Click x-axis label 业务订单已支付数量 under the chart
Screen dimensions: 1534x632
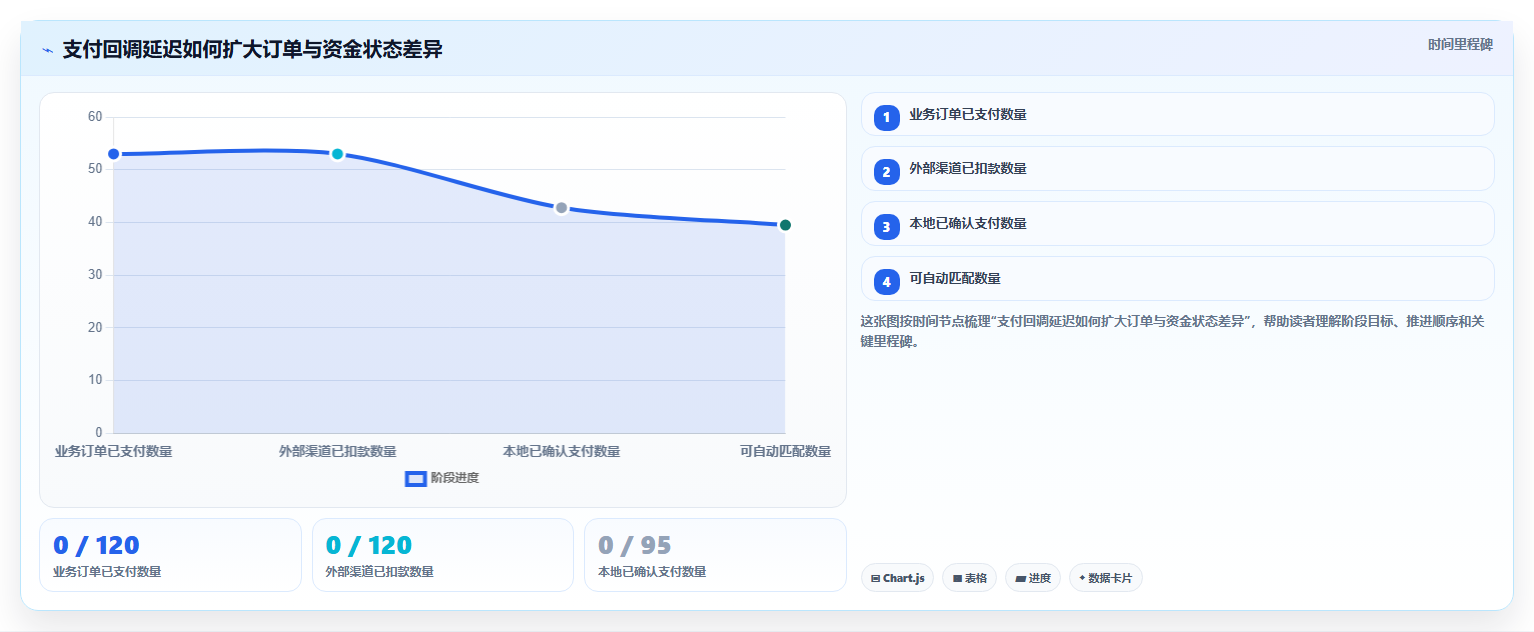point(113,452)
